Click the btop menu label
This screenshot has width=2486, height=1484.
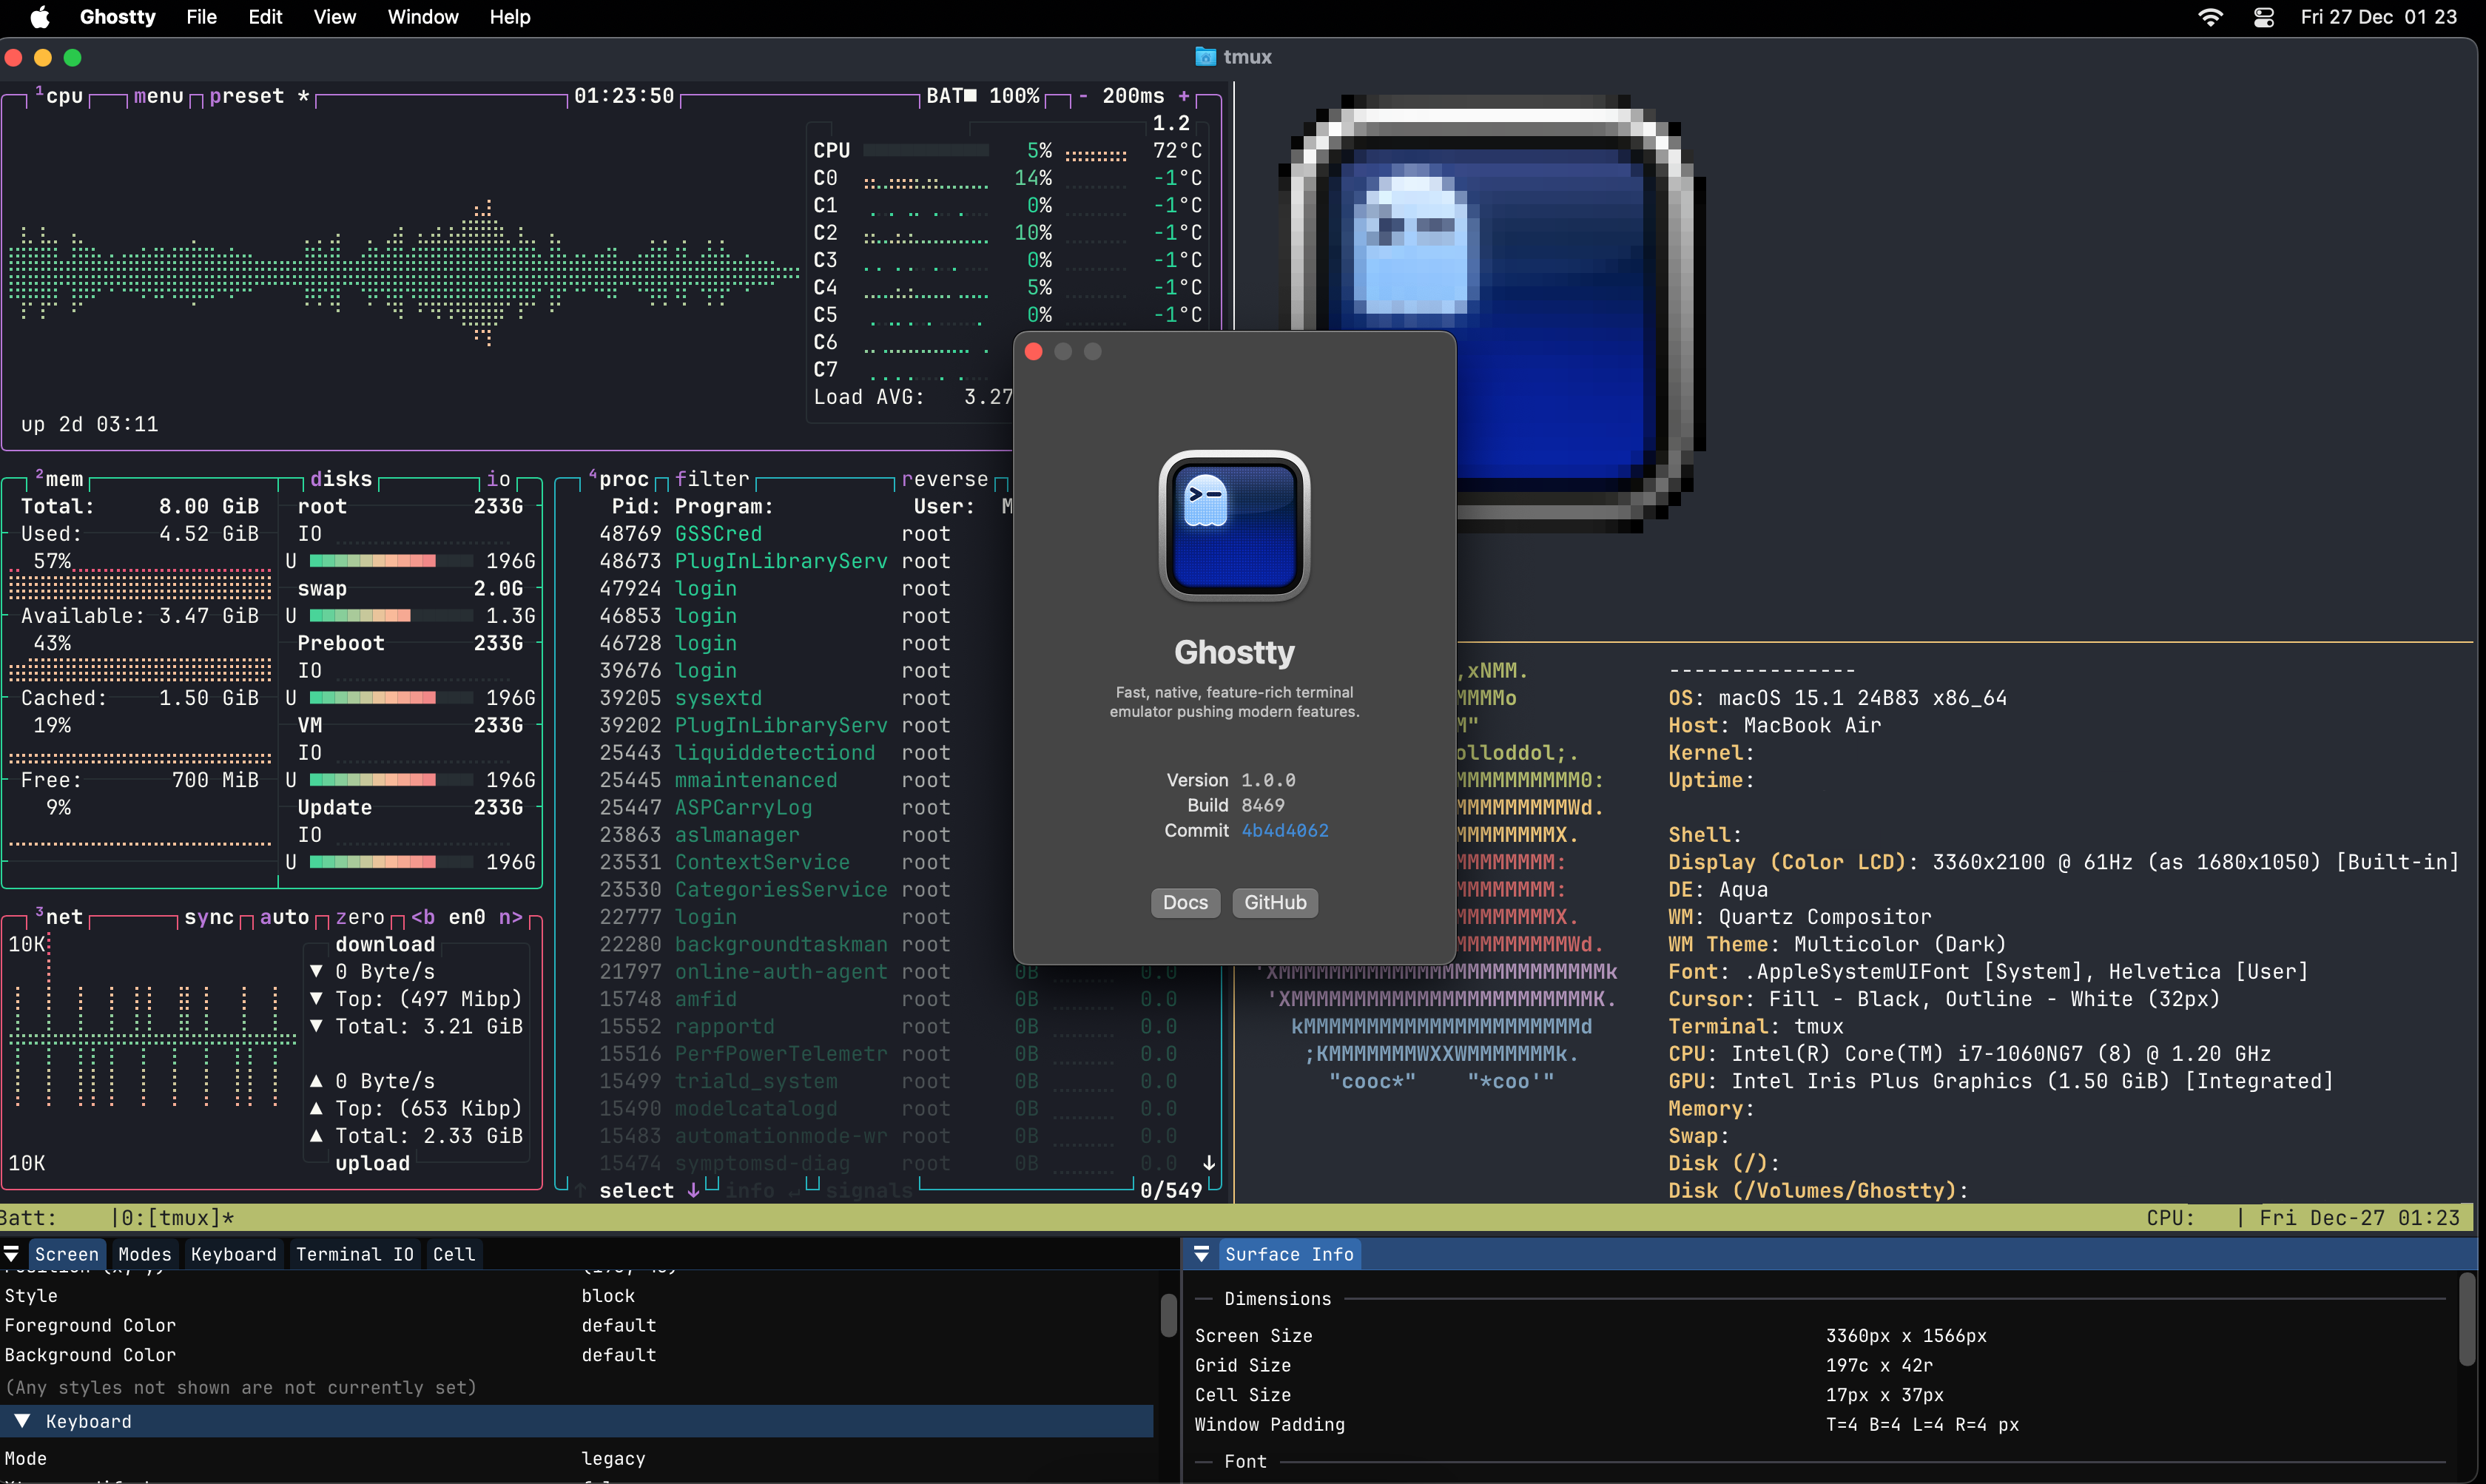click(159, 96)
